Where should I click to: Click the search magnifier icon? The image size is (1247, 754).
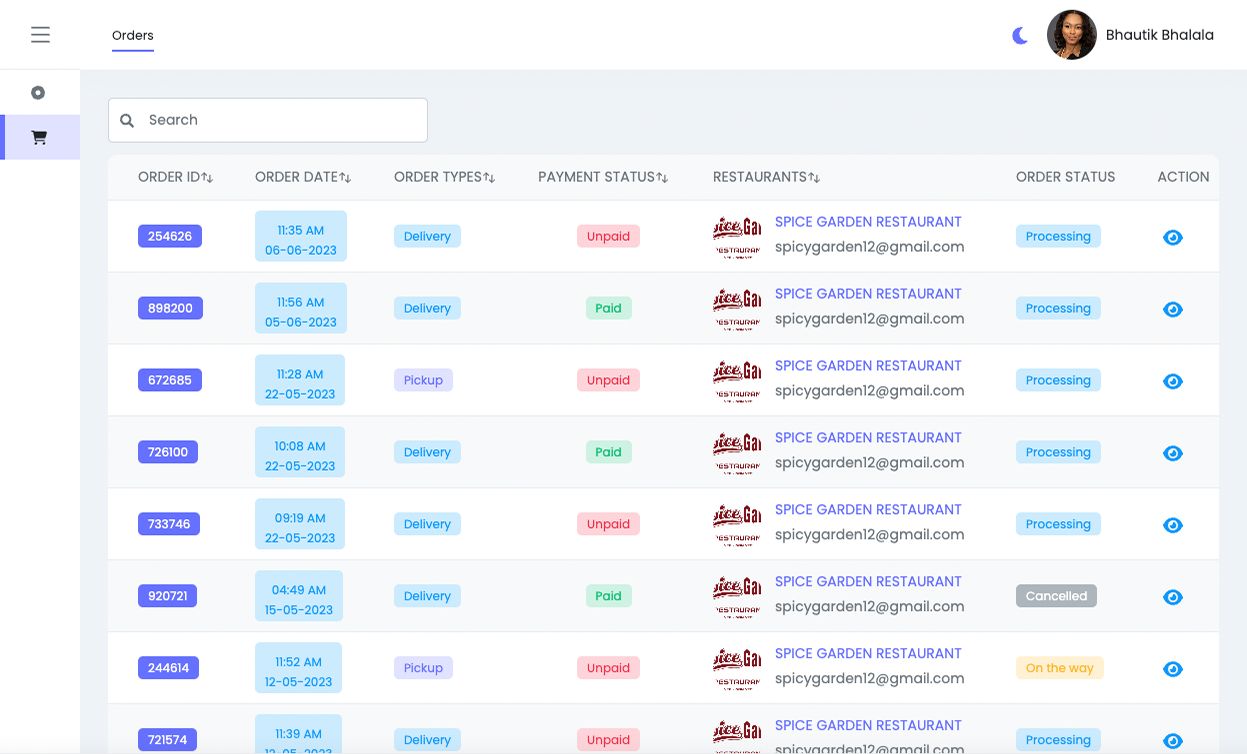pos(127,120)
